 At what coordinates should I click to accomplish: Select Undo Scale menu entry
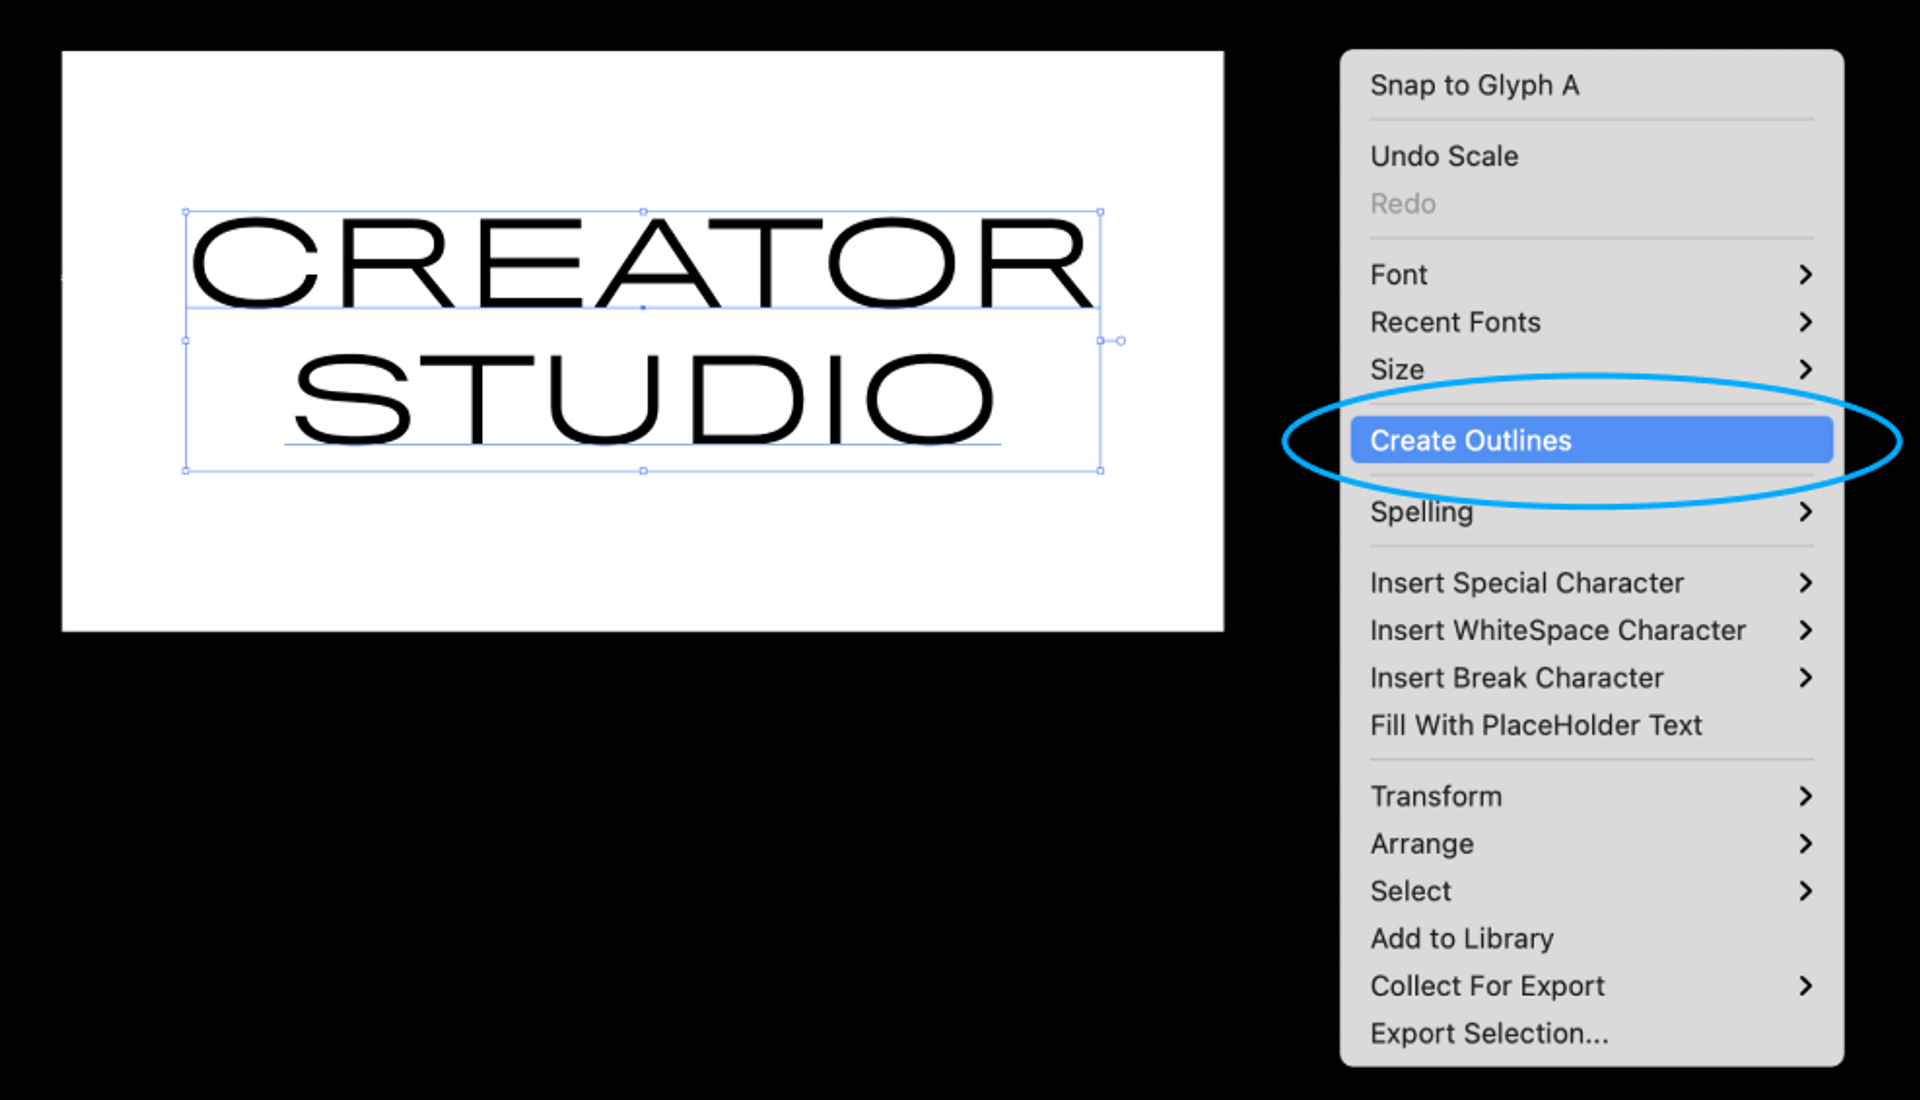(1444, 156)
